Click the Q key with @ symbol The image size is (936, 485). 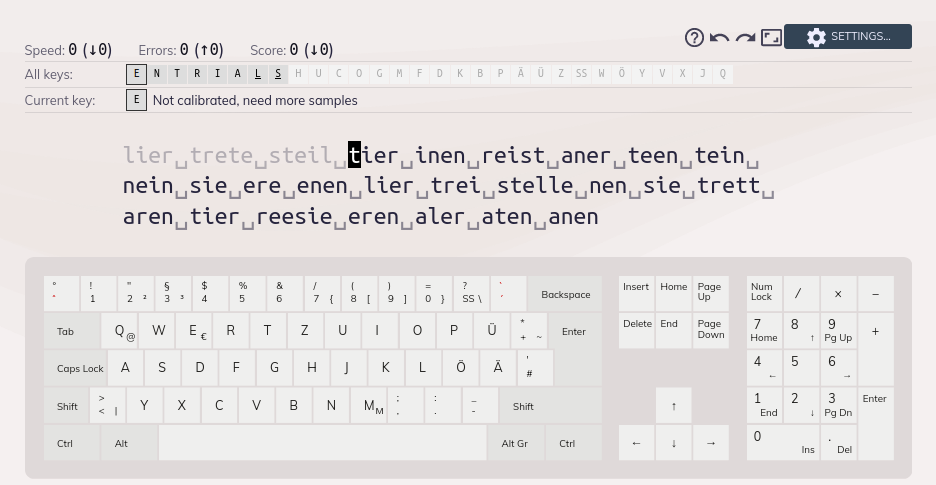point(119,331)
